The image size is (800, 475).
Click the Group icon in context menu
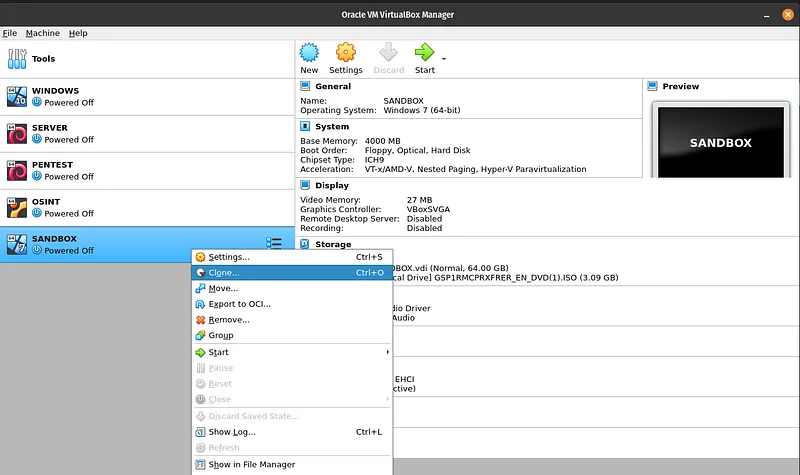pos(201,335)
